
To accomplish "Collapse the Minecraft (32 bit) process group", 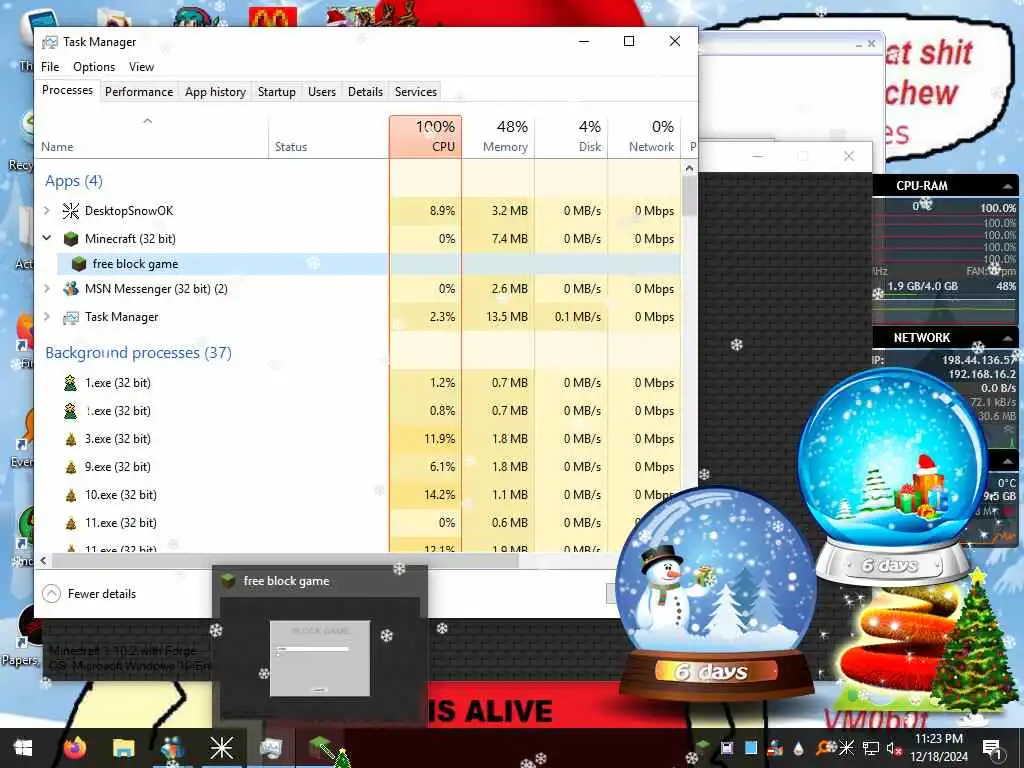I will pos(46,238).
